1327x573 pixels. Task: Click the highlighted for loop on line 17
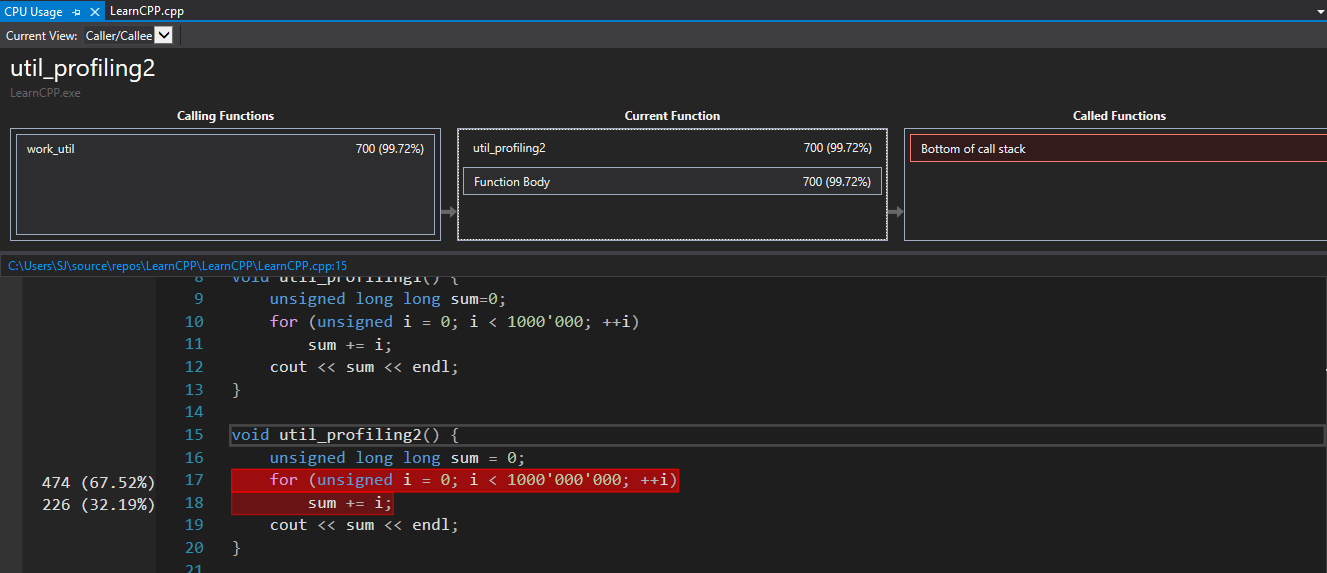coord(455,480)
